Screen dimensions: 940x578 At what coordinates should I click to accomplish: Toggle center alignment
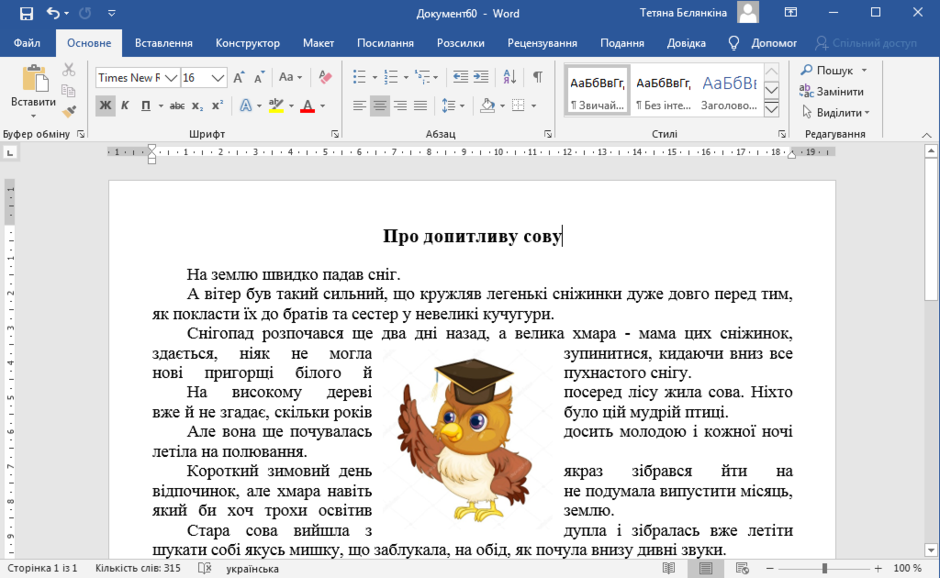point(379,106)
